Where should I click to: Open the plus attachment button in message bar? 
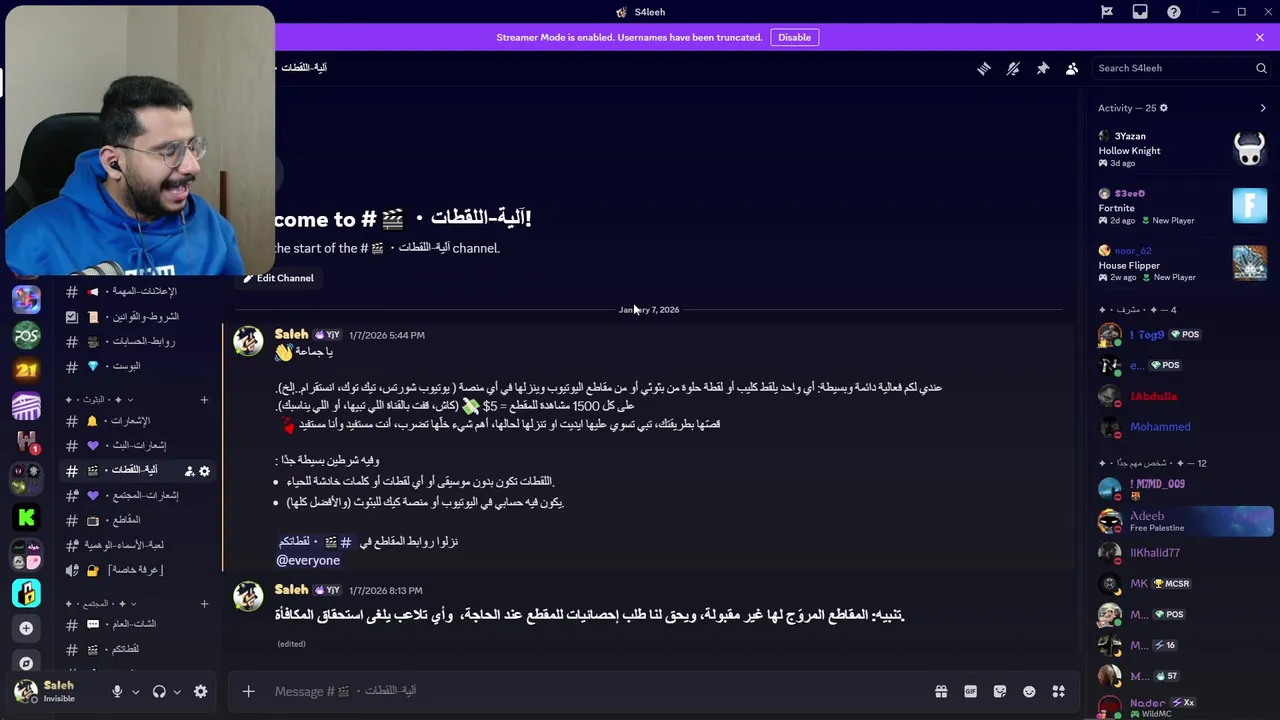(x=248, y=691)
